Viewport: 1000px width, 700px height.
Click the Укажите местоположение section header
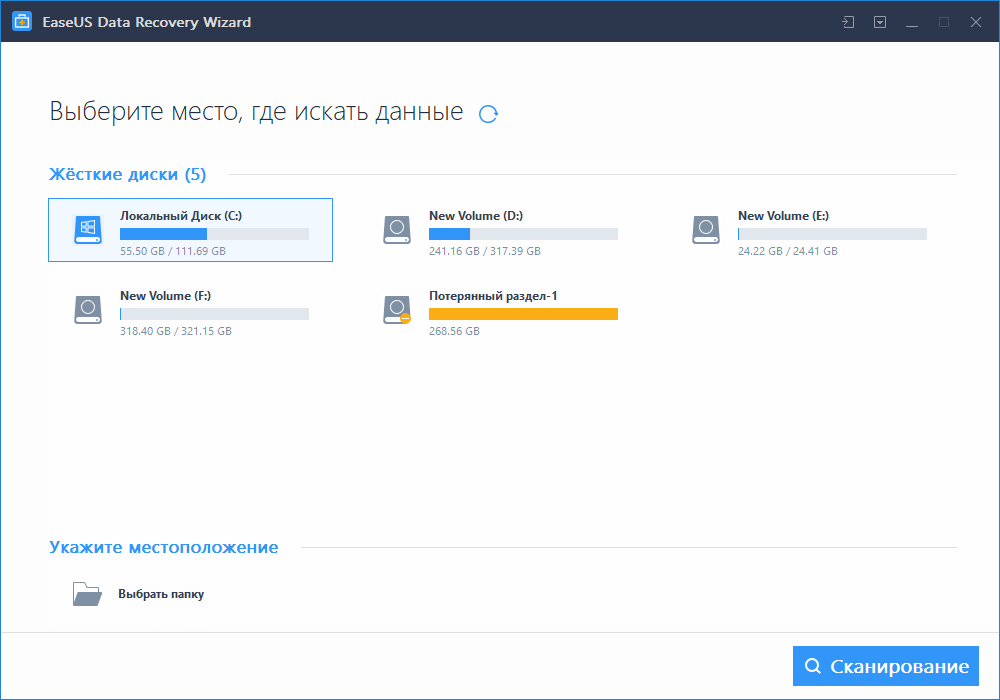coord(164,547)
